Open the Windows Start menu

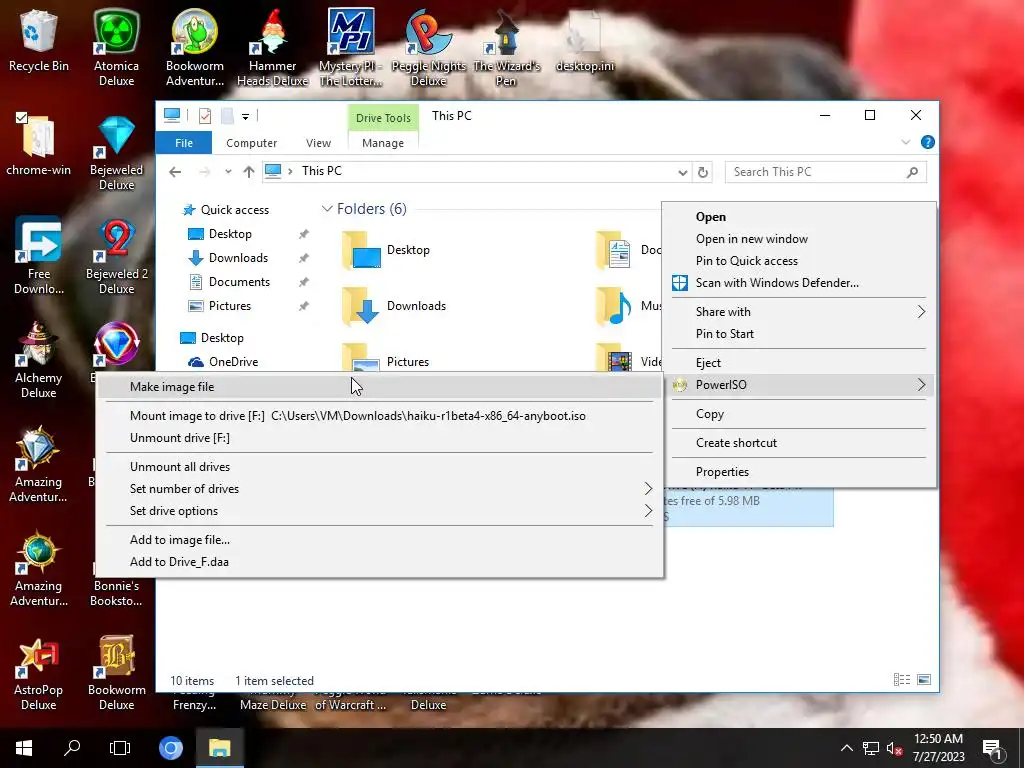[x=24, y=748]
